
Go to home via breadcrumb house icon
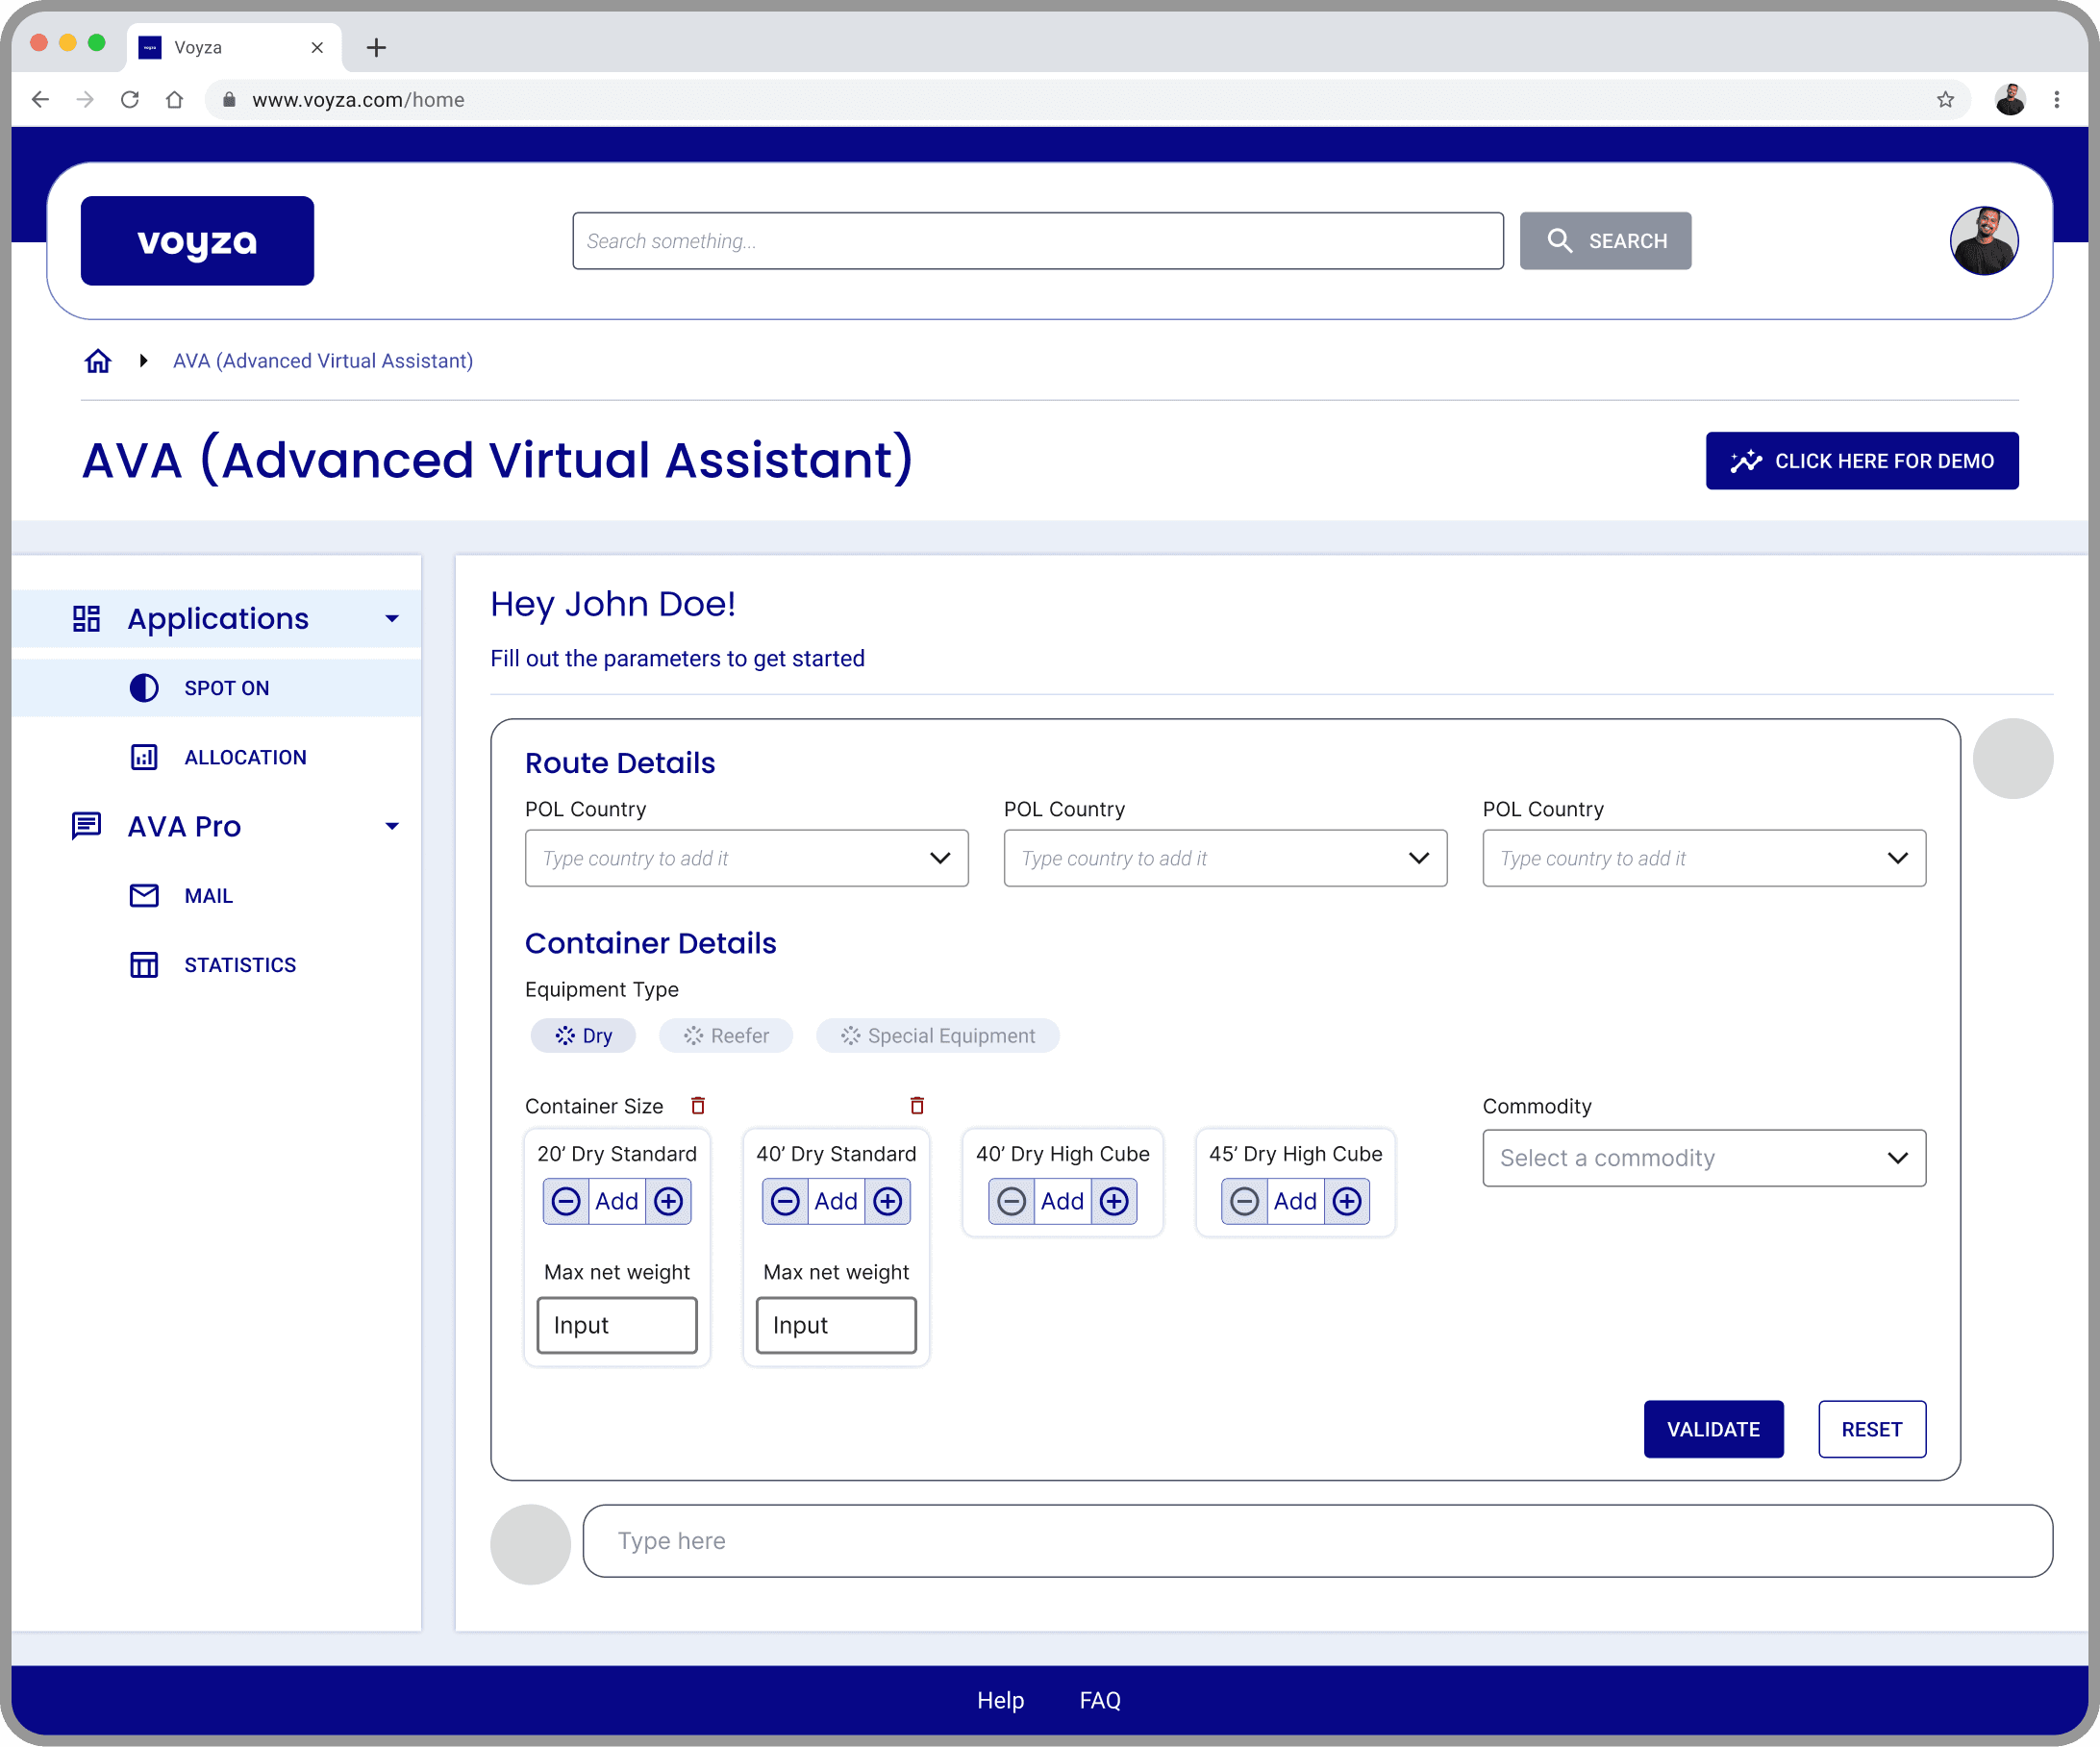(98, 361)
